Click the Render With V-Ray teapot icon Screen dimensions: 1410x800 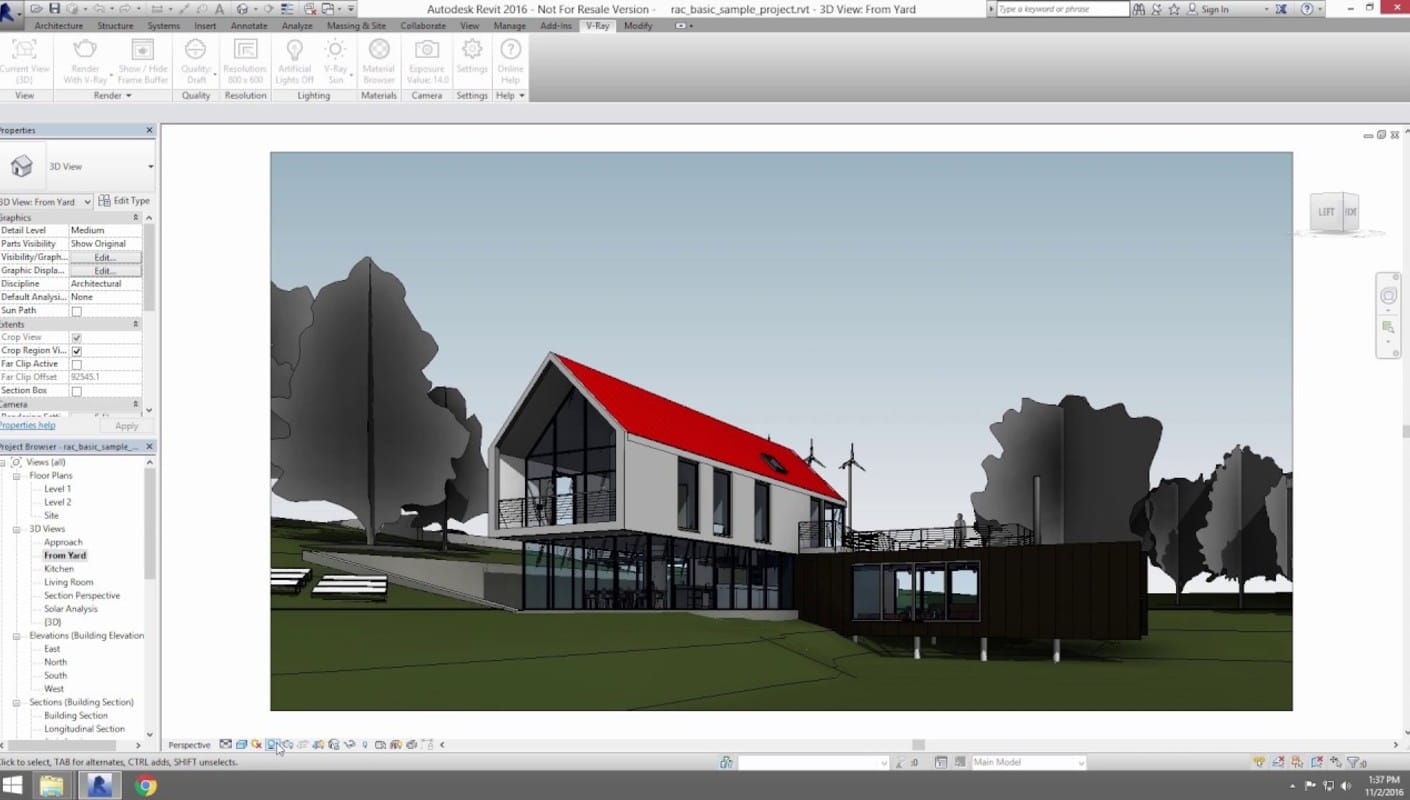[x=85, y=50]
